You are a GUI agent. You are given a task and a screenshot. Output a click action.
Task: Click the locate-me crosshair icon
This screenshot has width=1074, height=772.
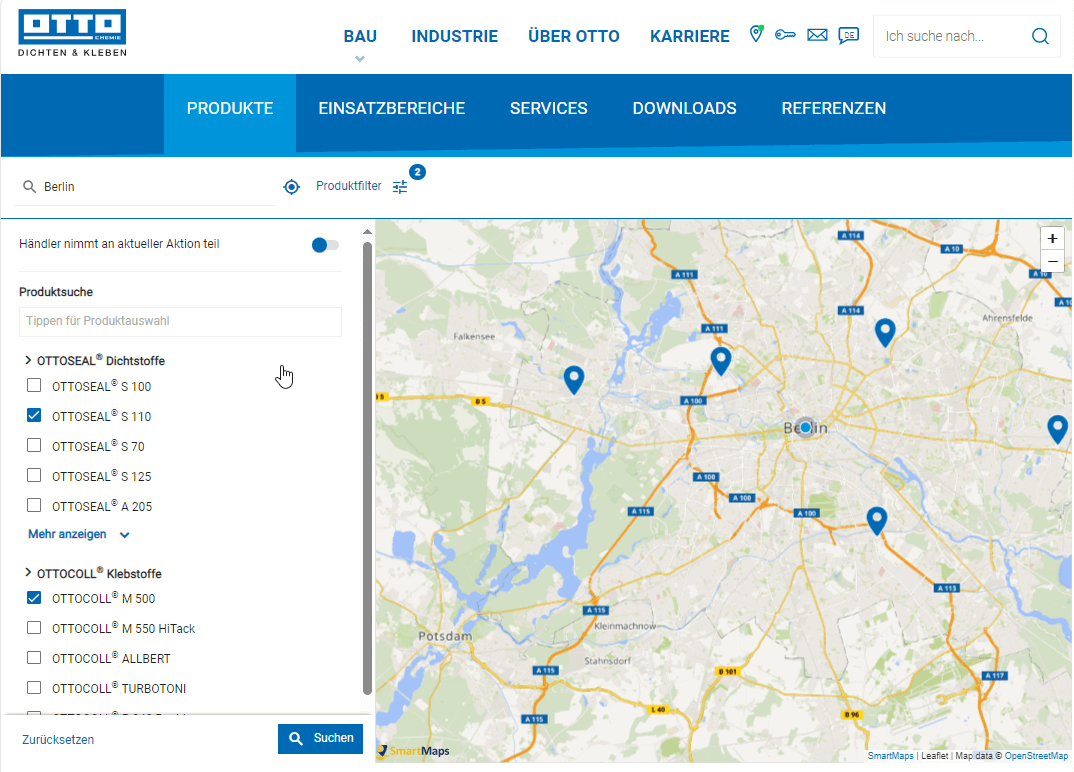[292, 186]
